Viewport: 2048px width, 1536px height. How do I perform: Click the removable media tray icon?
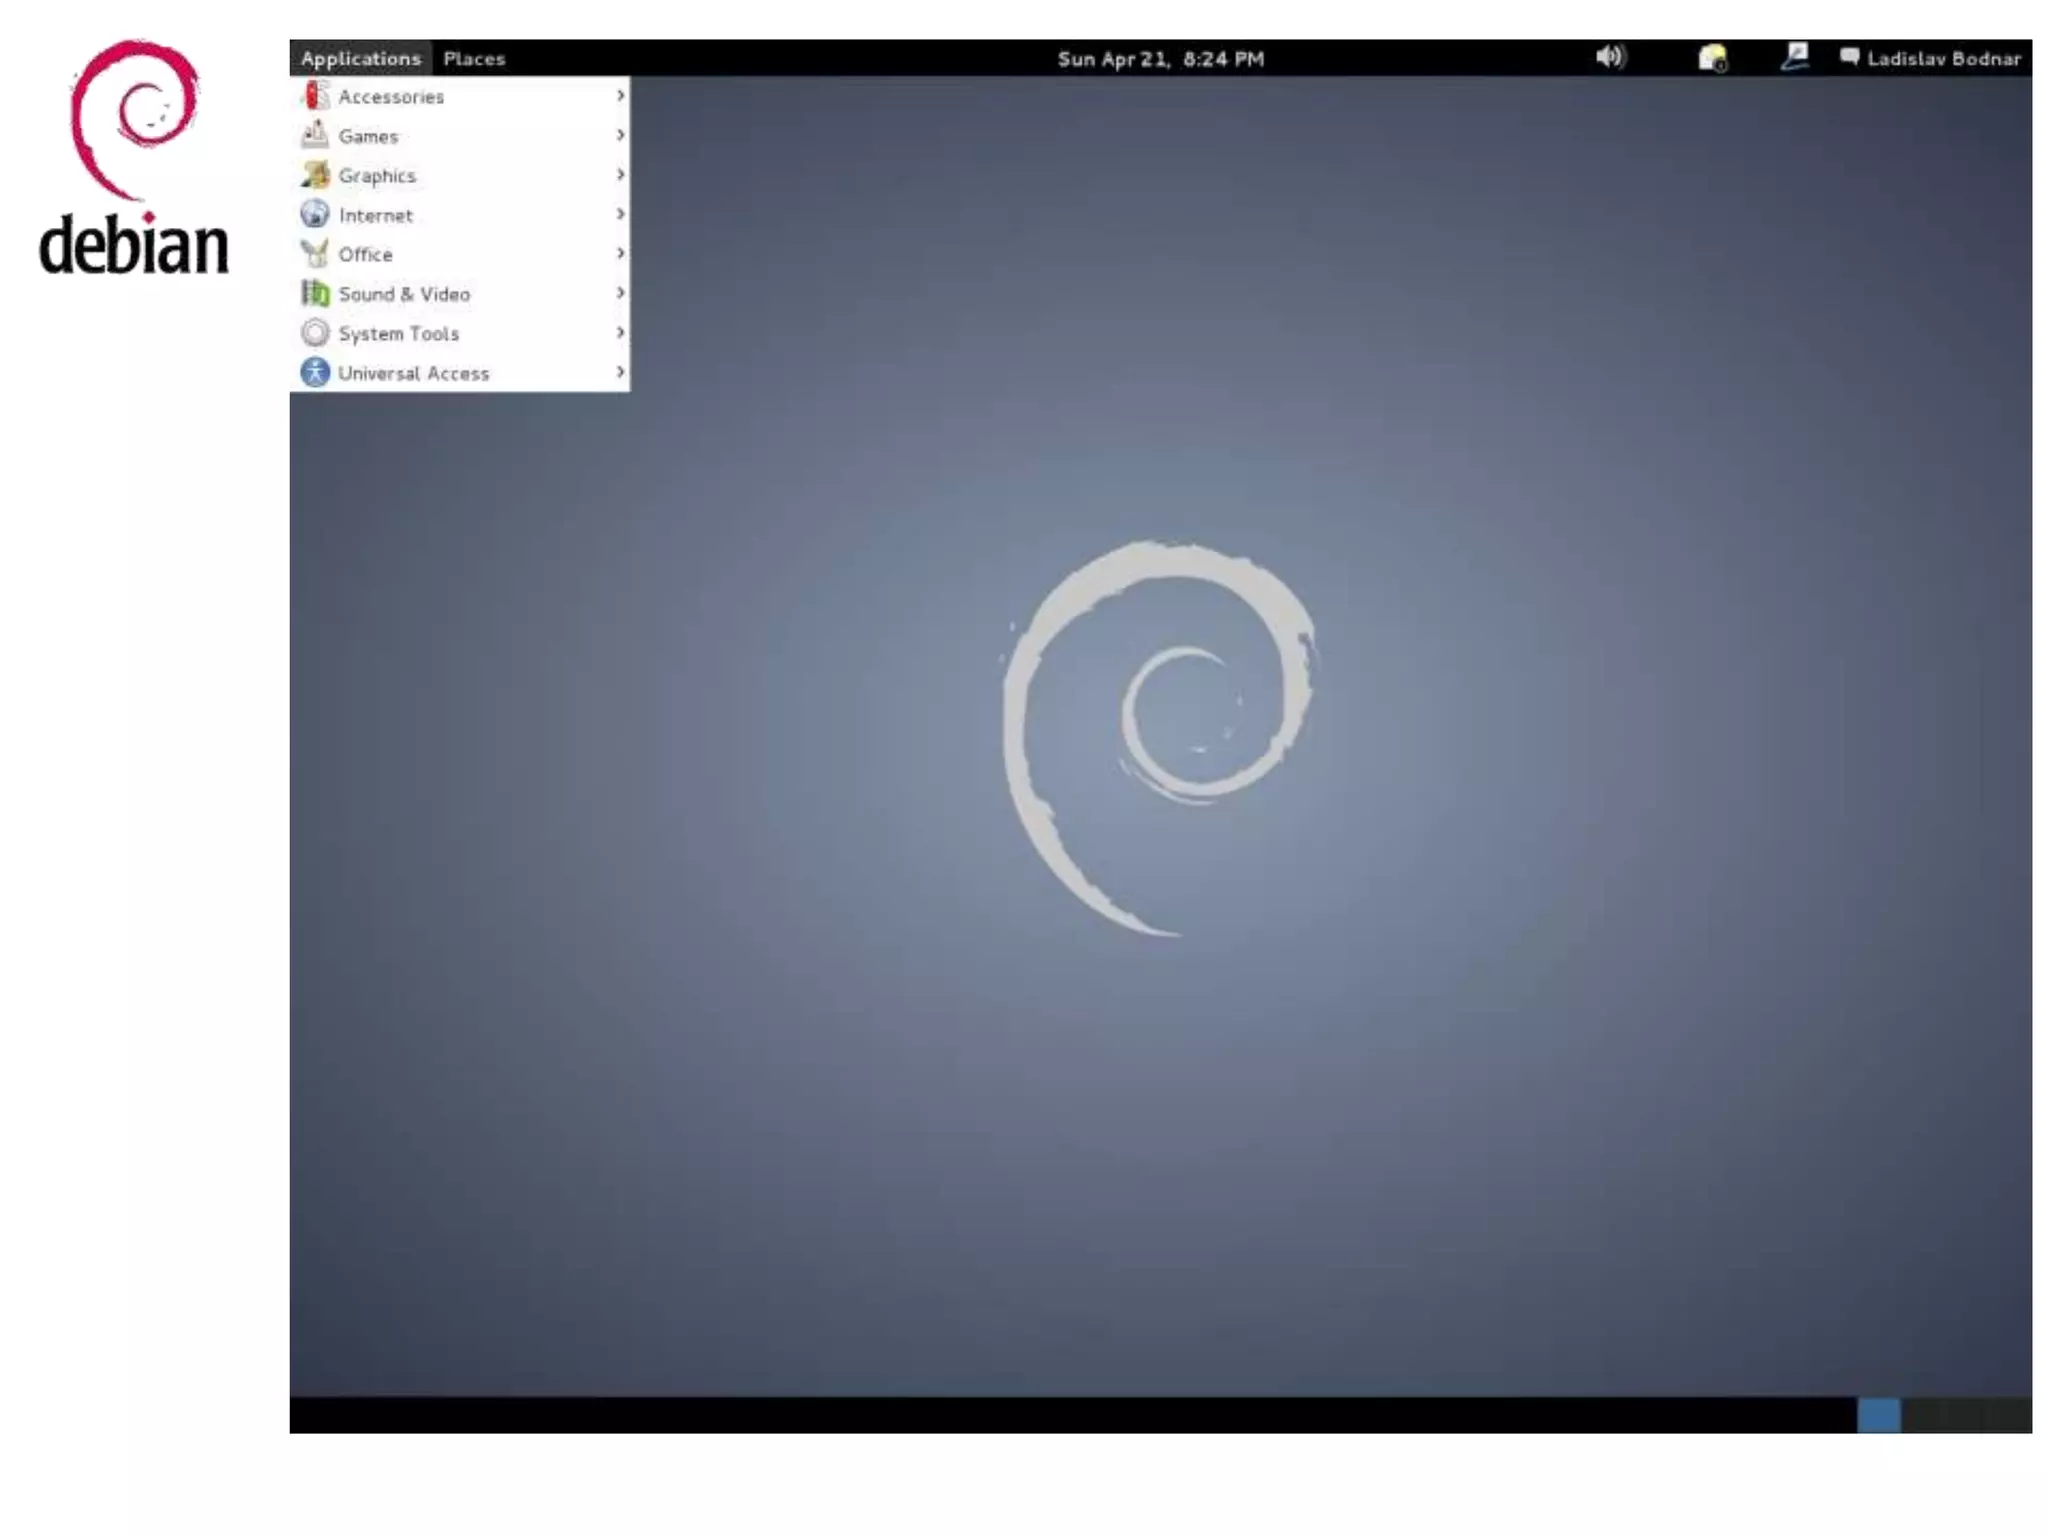[1712, 59]
